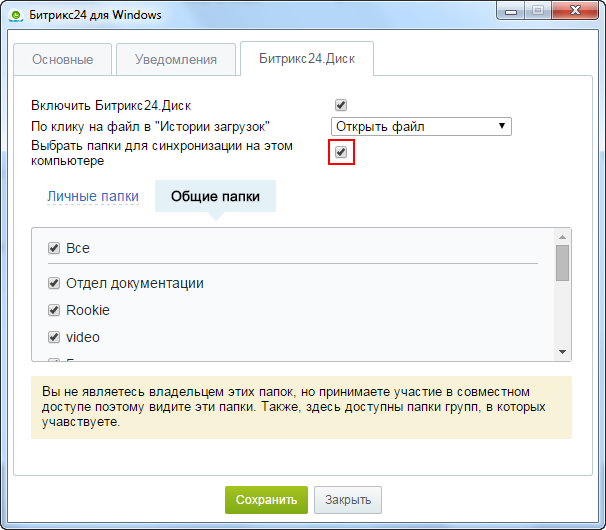Click the Битрикс24 app icon in title bar
The image size is (606, 530).
coord(16,15)
